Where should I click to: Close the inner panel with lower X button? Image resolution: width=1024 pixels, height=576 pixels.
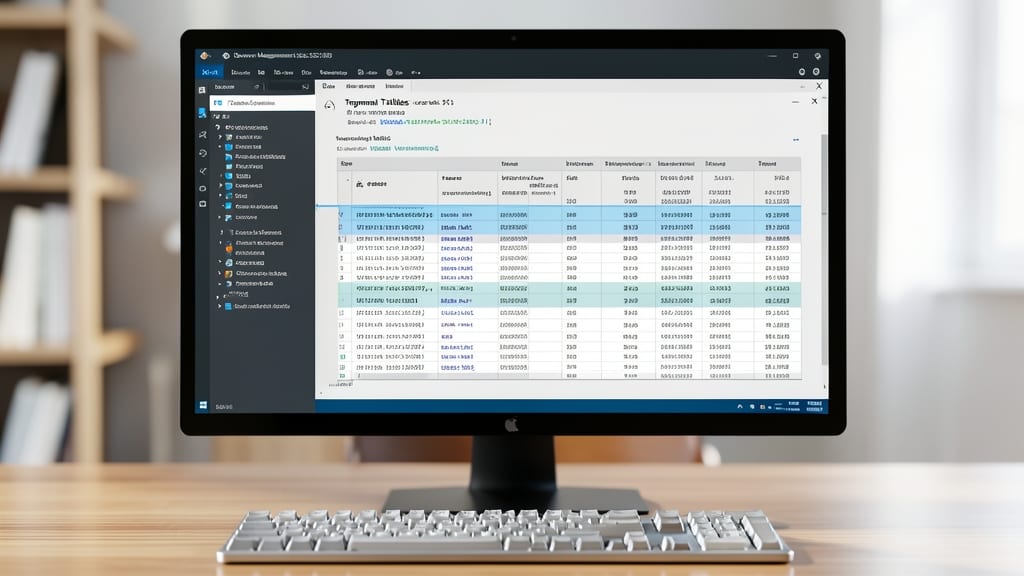pyautogui.click(x=814, y=101)
